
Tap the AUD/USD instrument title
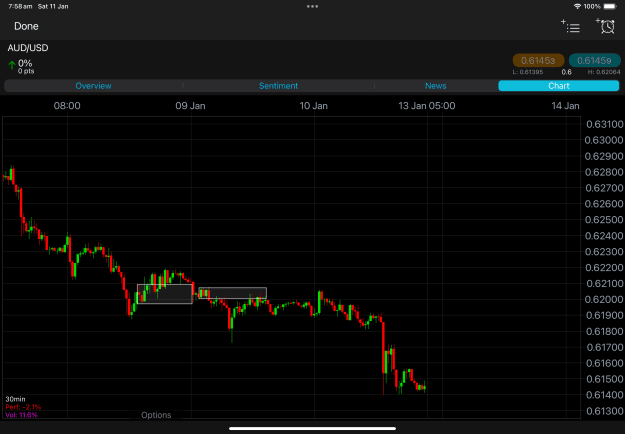pos(28,48)
